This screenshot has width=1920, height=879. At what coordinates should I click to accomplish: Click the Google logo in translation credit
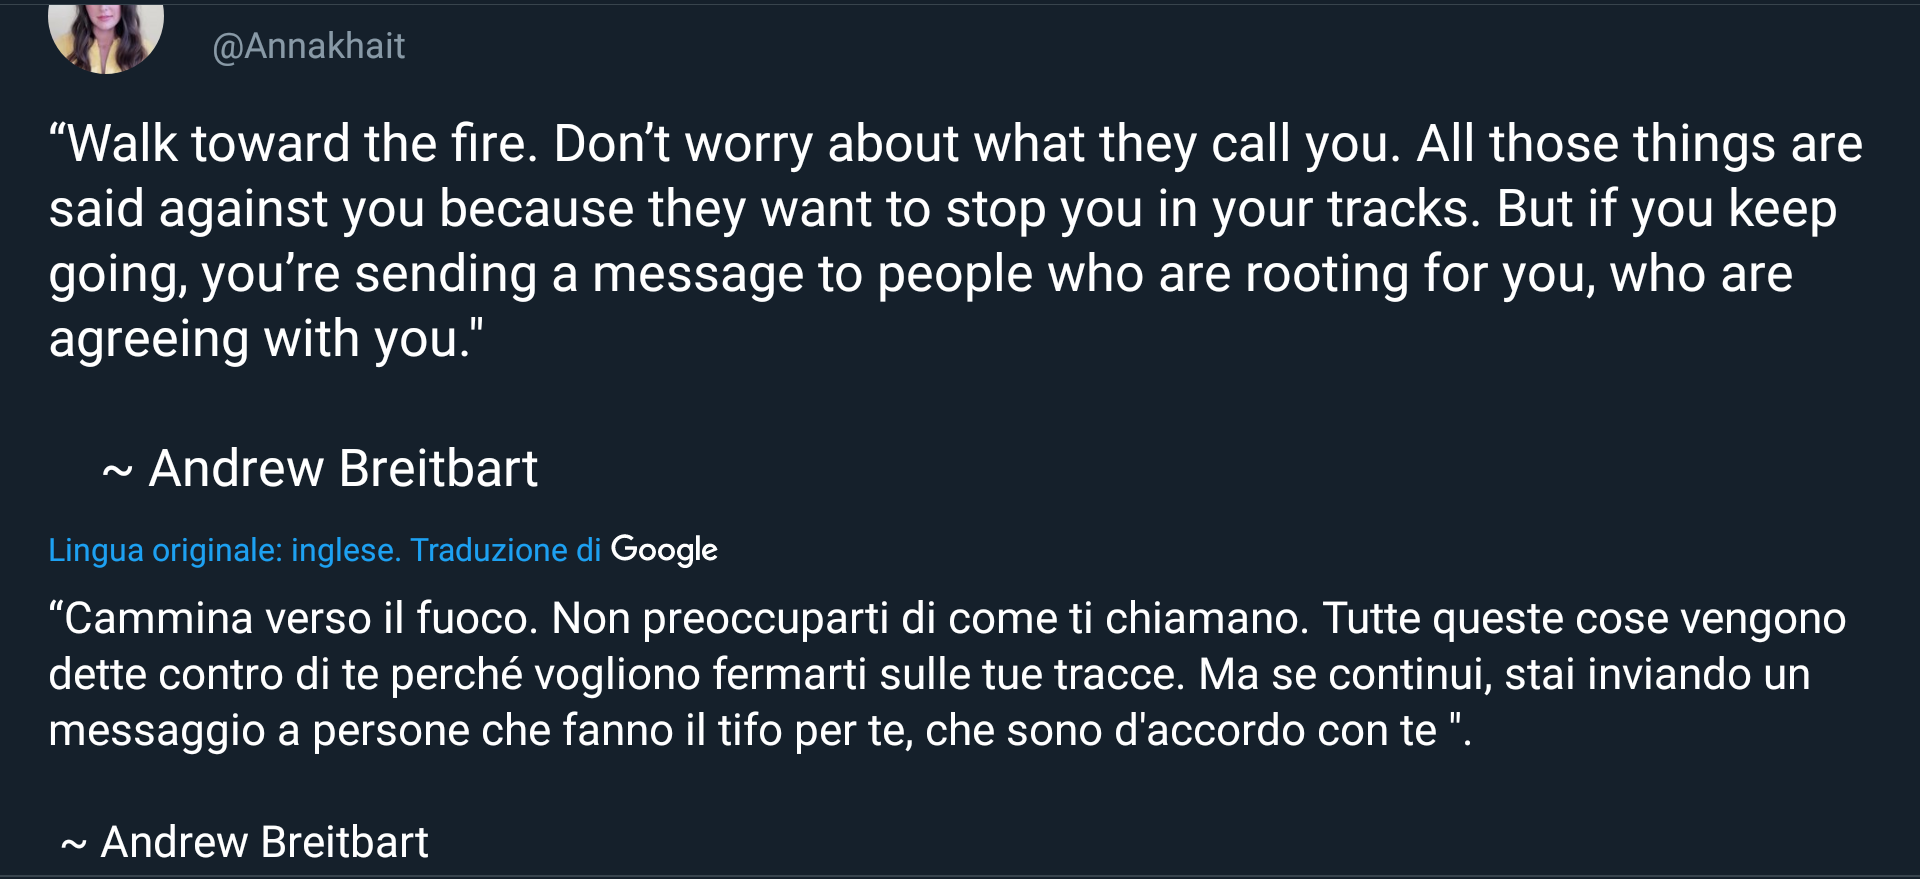[664, 549]
